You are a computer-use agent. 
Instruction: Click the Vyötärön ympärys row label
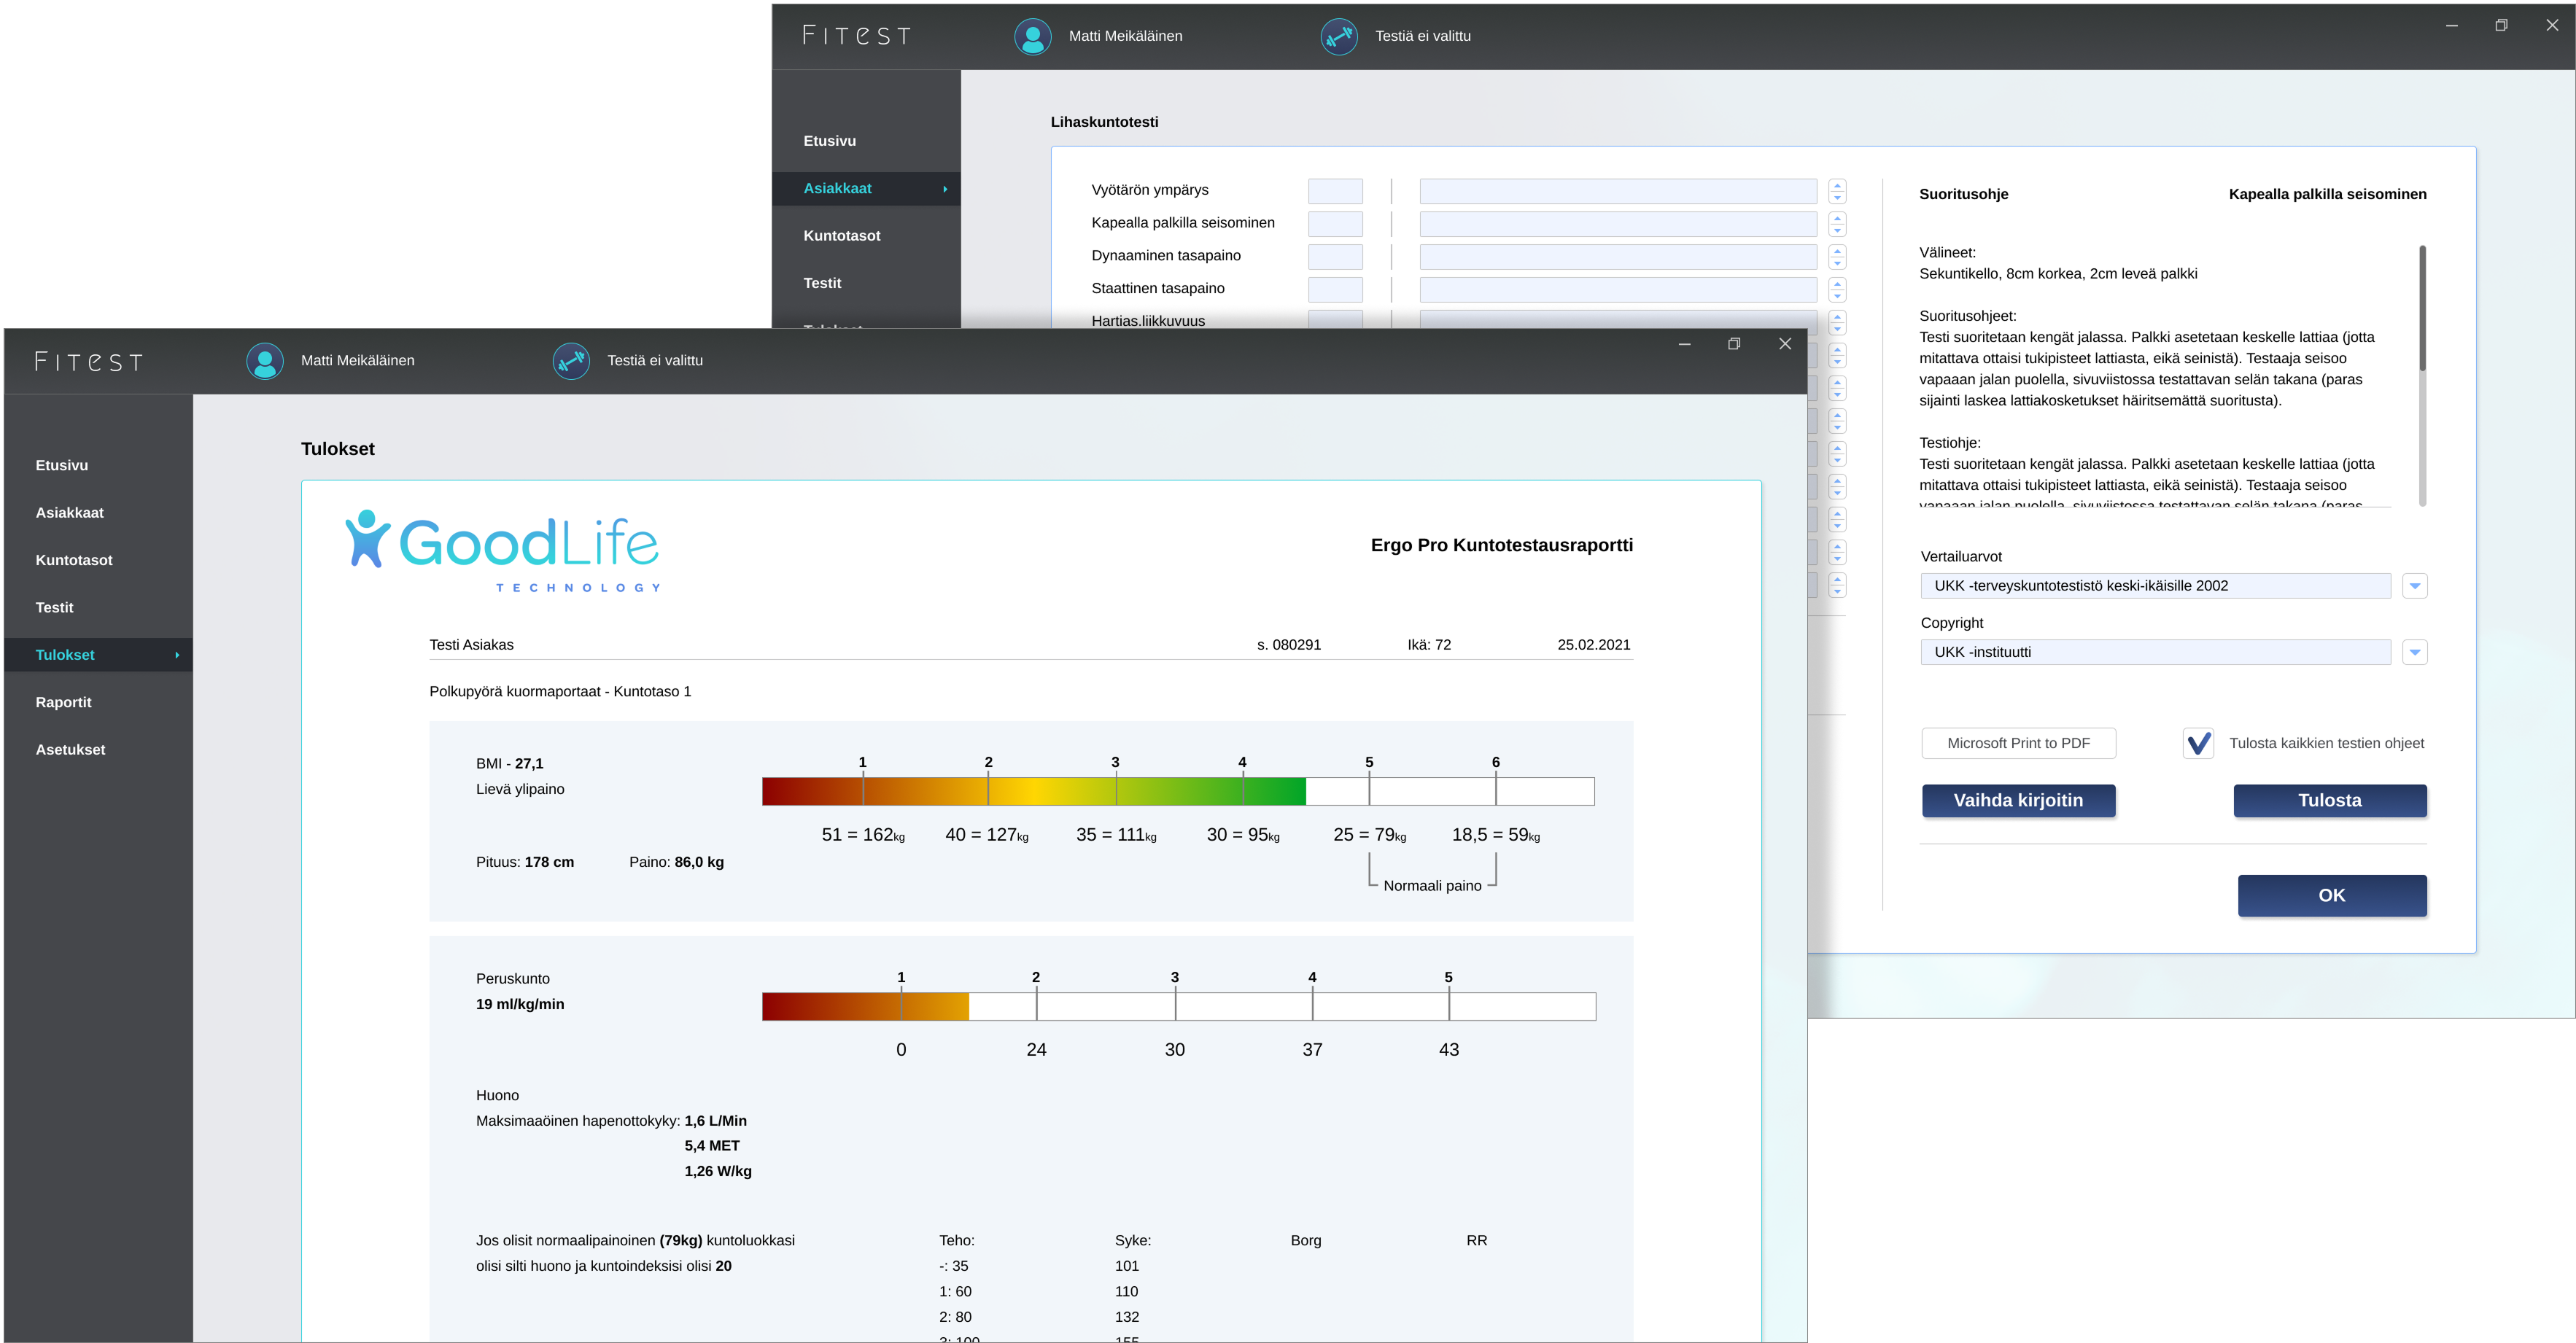coord(1150,190)
